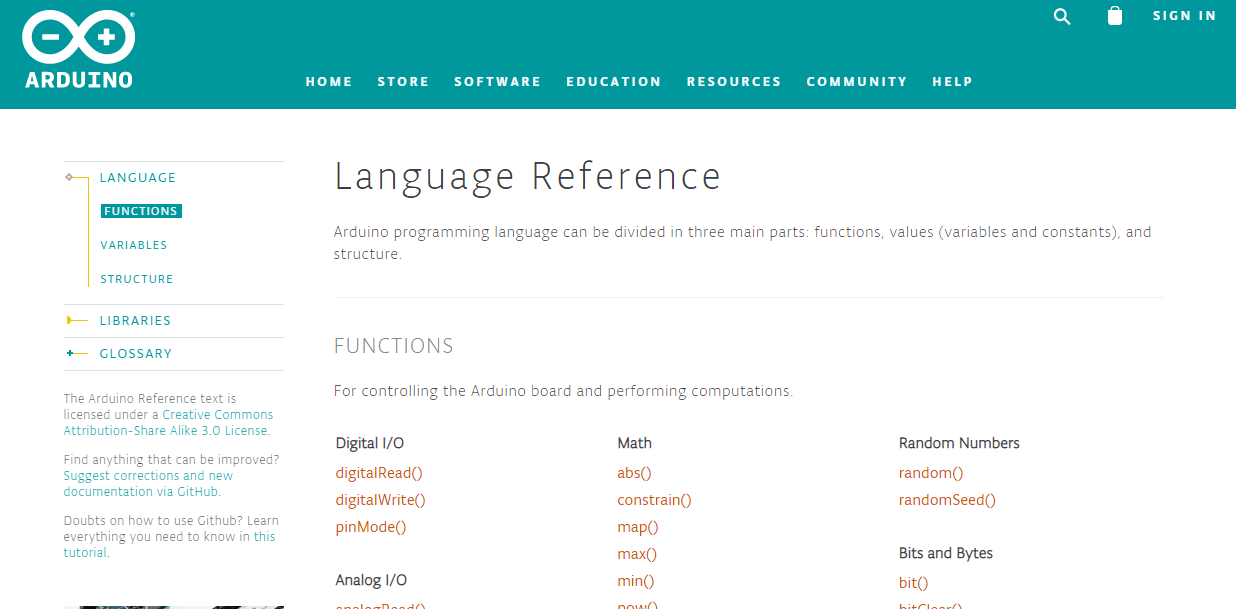1236x609 pixels.
Task: Click the Arduino logo
Action: [79, 50]
